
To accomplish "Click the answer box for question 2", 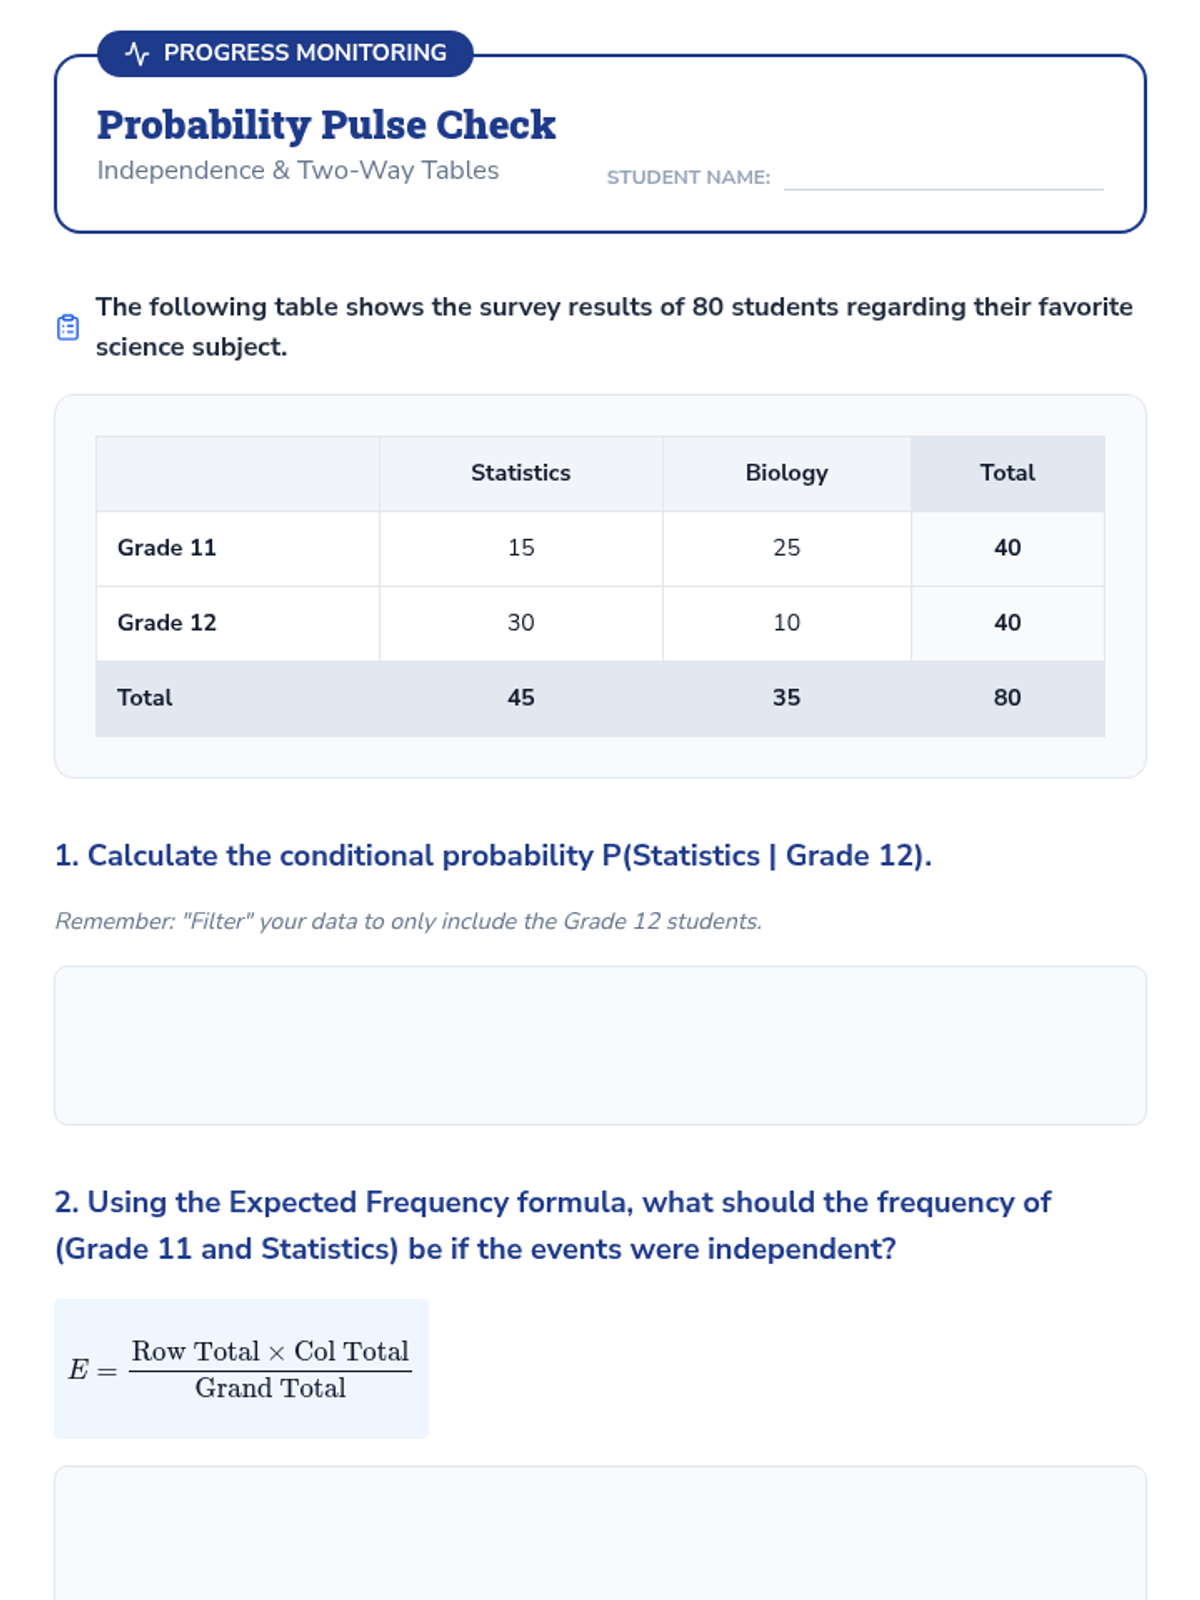I will pyautogui.click(x=600, y=1533).
